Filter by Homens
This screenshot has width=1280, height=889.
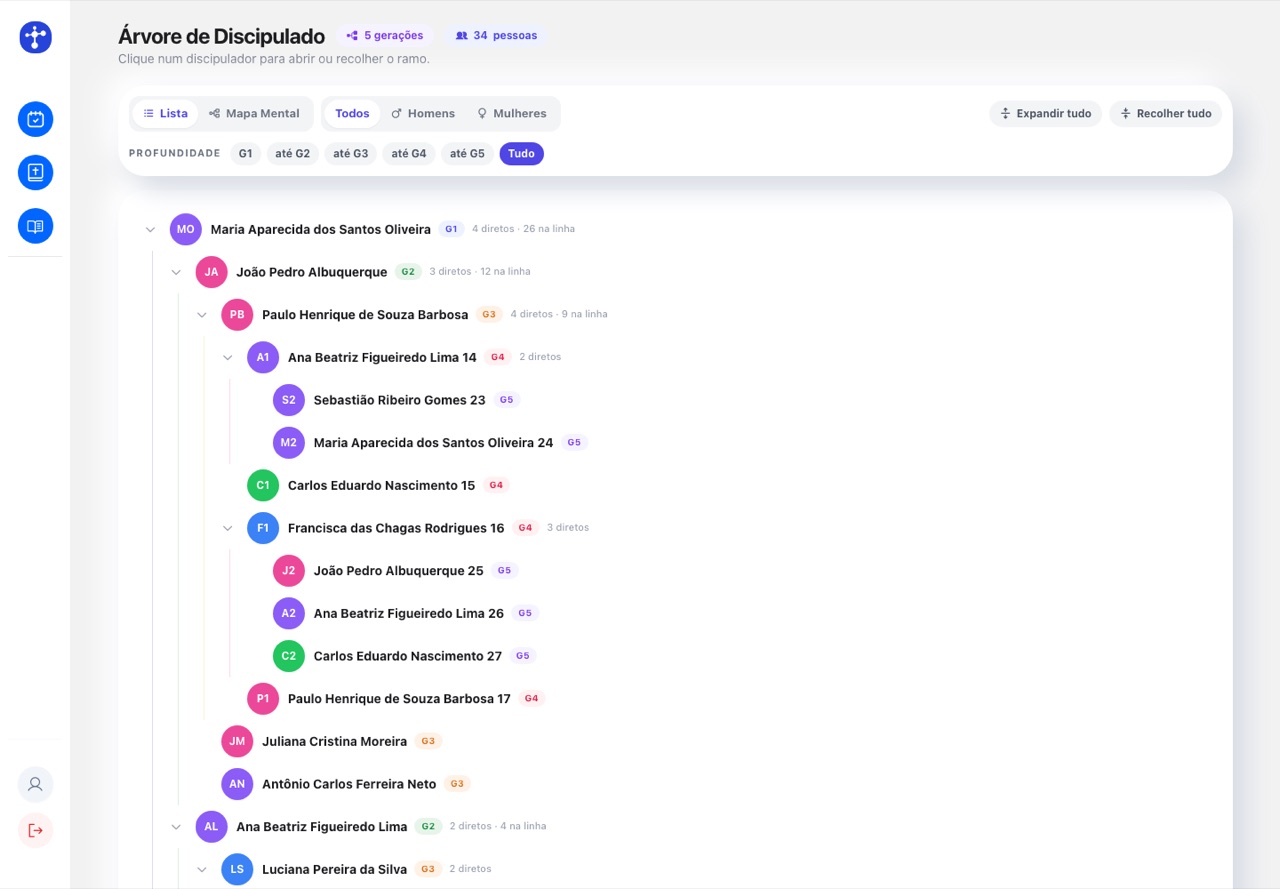(x=423, y=113)
